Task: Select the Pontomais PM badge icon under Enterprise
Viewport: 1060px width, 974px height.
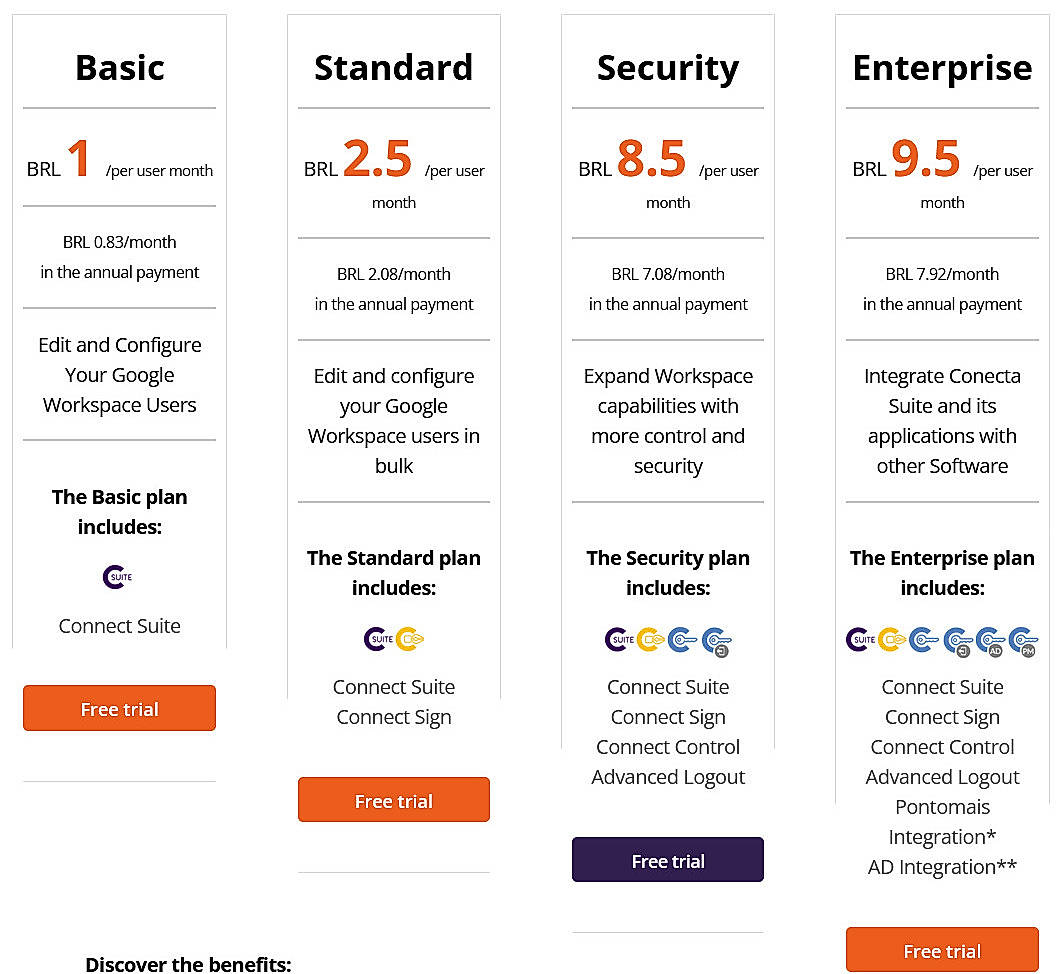Action: point(1022,640)
